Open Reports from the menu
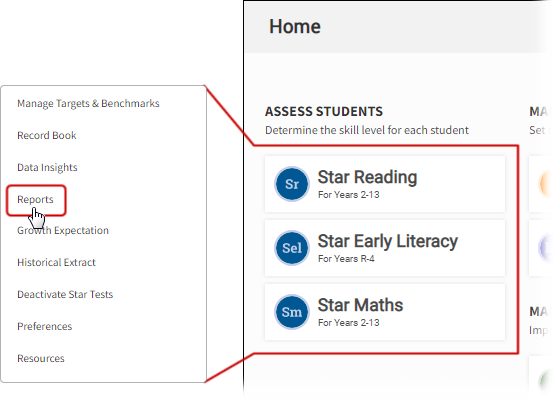 pos(35,200)
